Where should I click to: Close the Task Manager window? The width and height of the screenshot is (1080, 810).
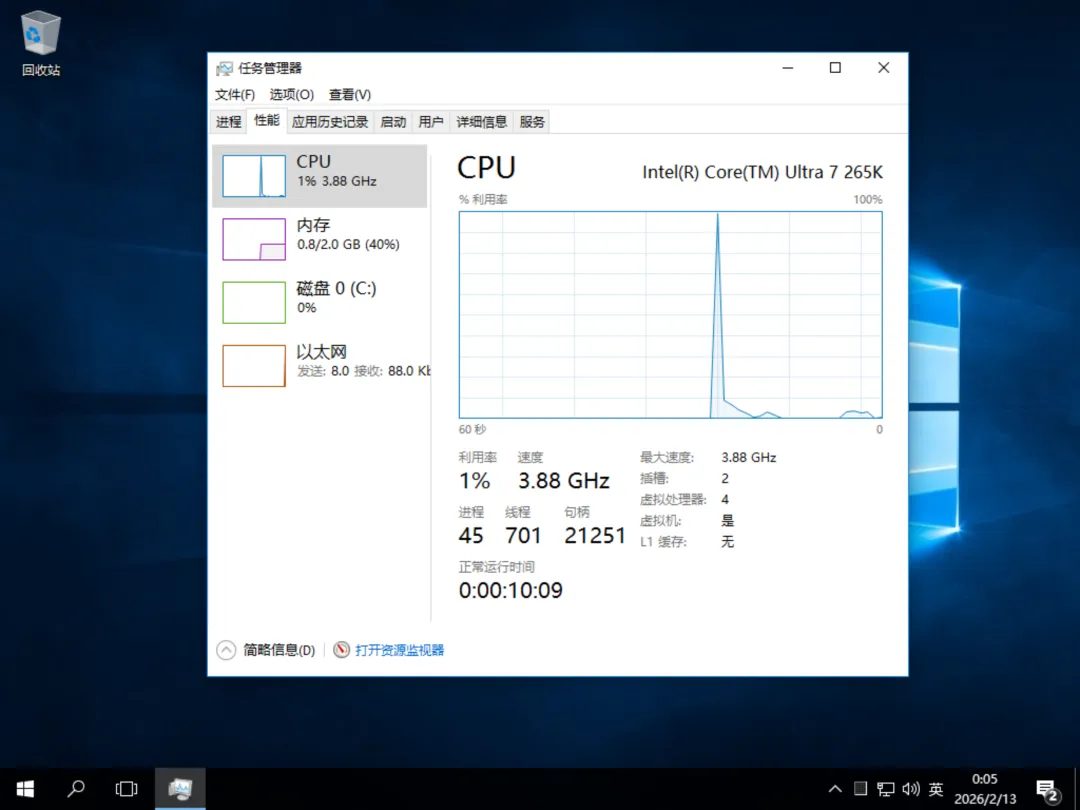(x=884, y=68)
